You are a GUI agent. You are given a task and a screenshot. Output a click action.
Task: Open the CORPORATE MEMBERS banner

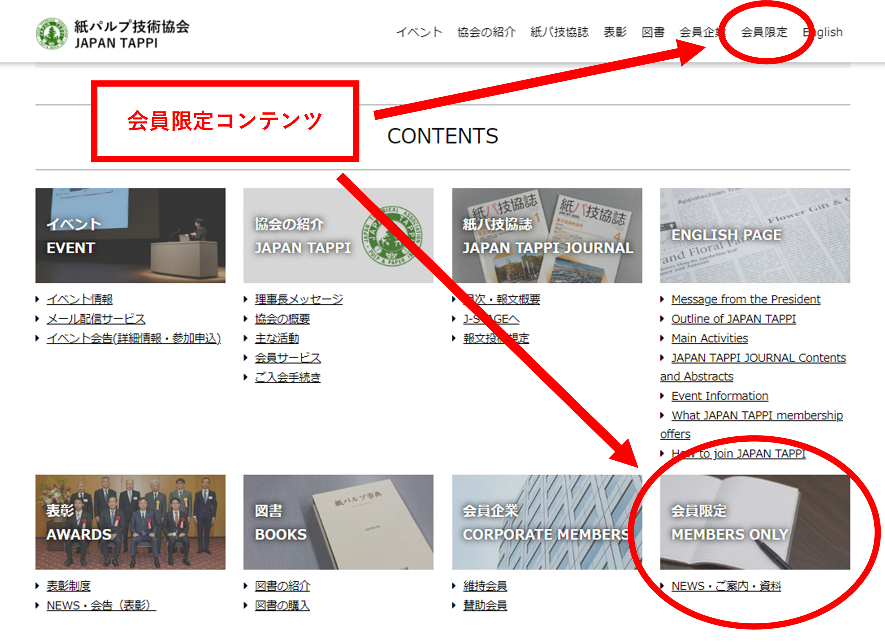coord(547,522)
